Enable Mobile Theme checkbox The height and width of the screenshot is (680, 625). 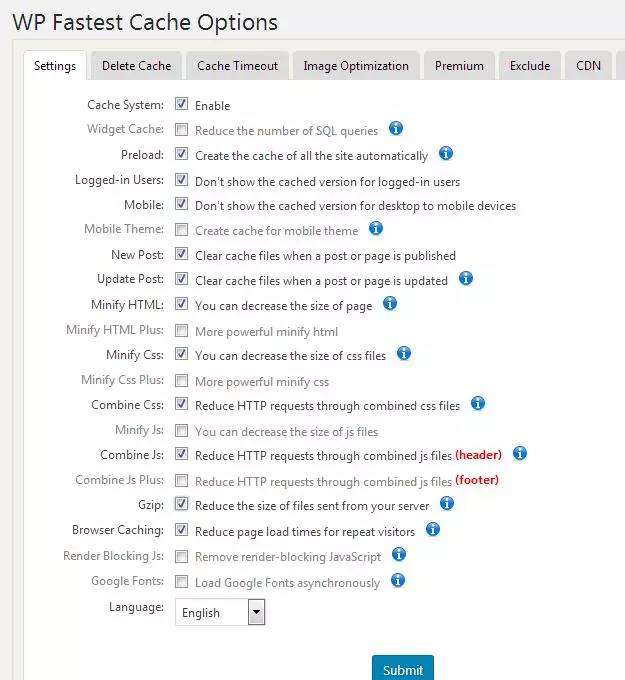(181, 229)
